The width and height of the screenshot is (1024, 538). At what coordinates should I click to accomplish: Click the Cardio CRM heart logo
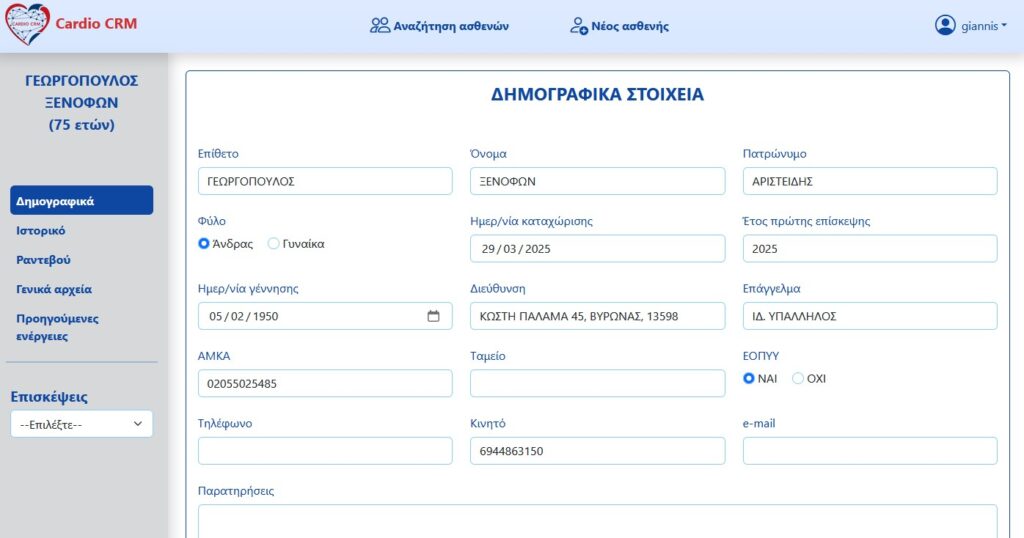point(27,25)
